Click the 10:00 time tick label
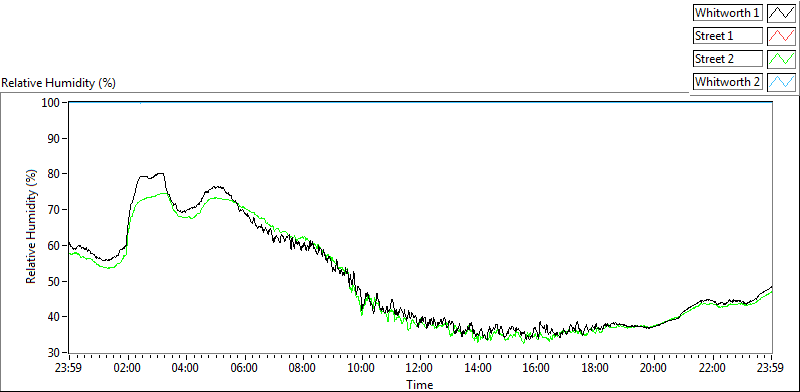The image size is (800, 392). click(362, 367)
